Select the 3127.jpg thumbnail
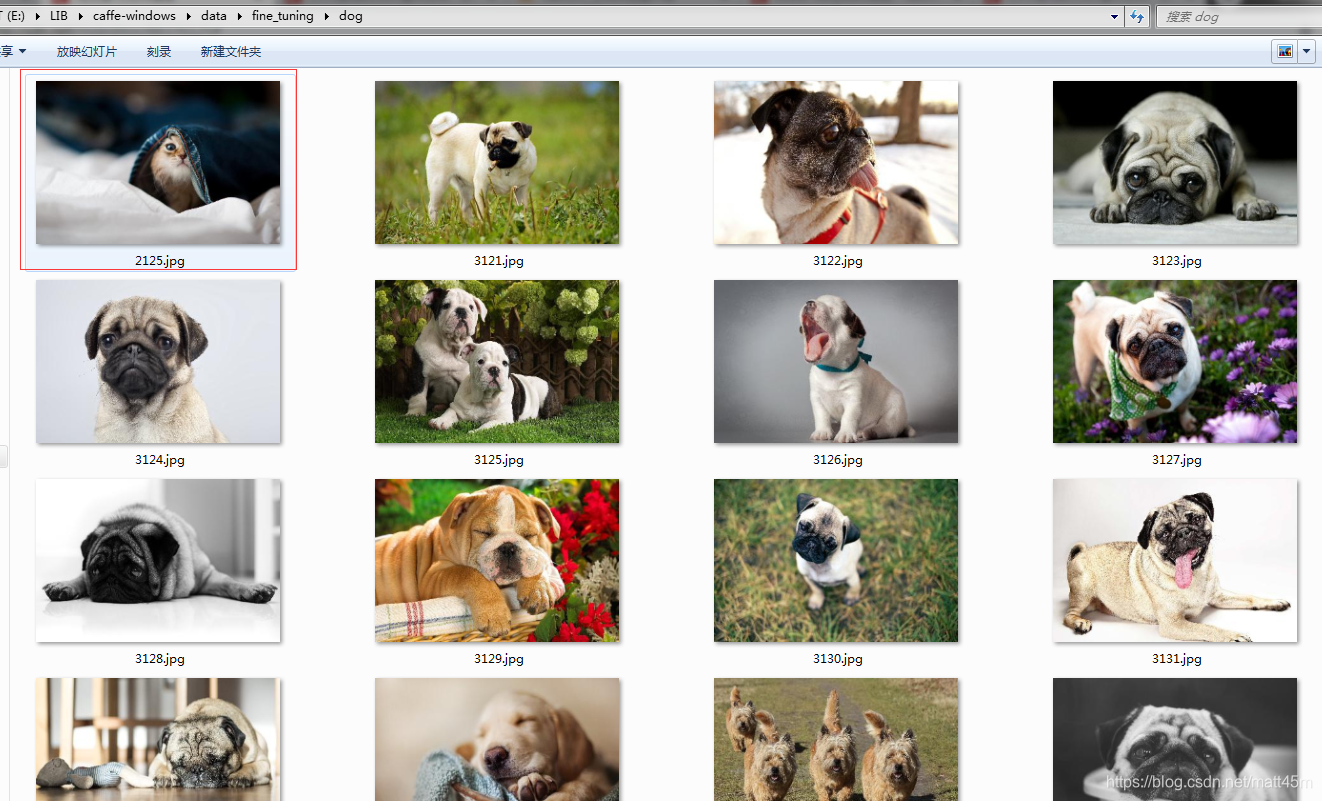 [1175, 361]
